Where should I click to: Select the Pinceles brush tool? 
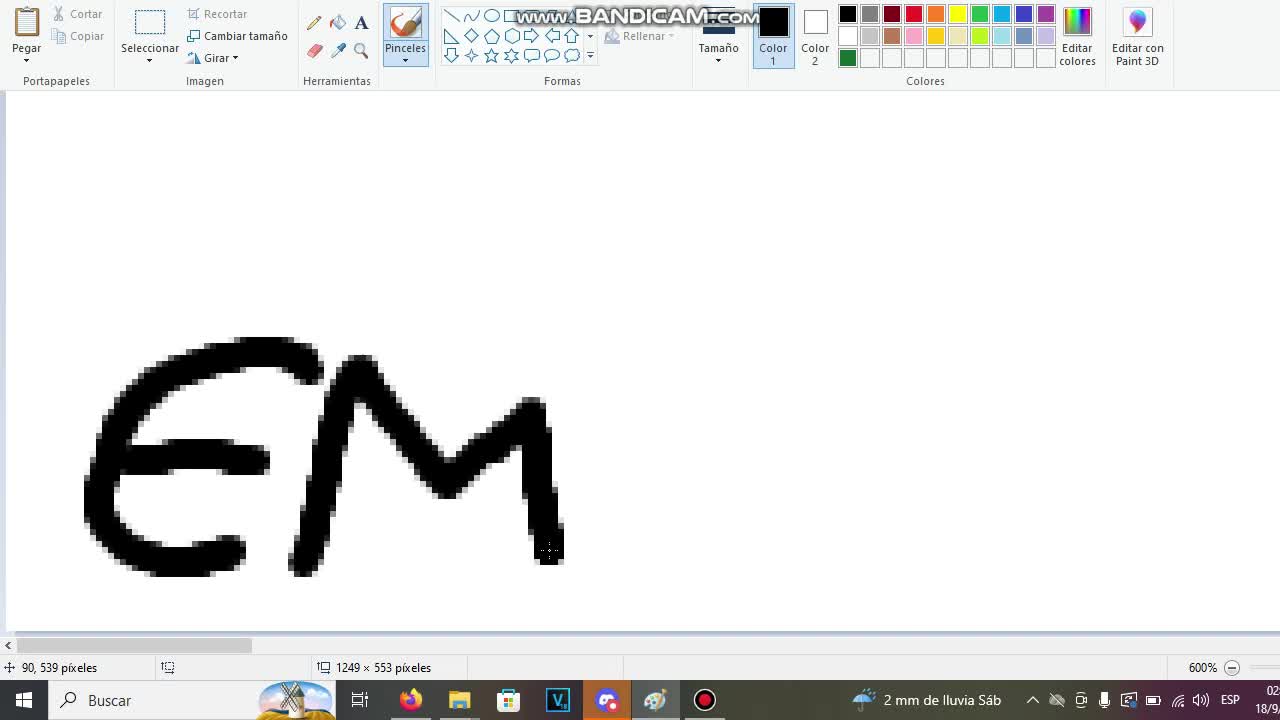(x=405, y=23)
